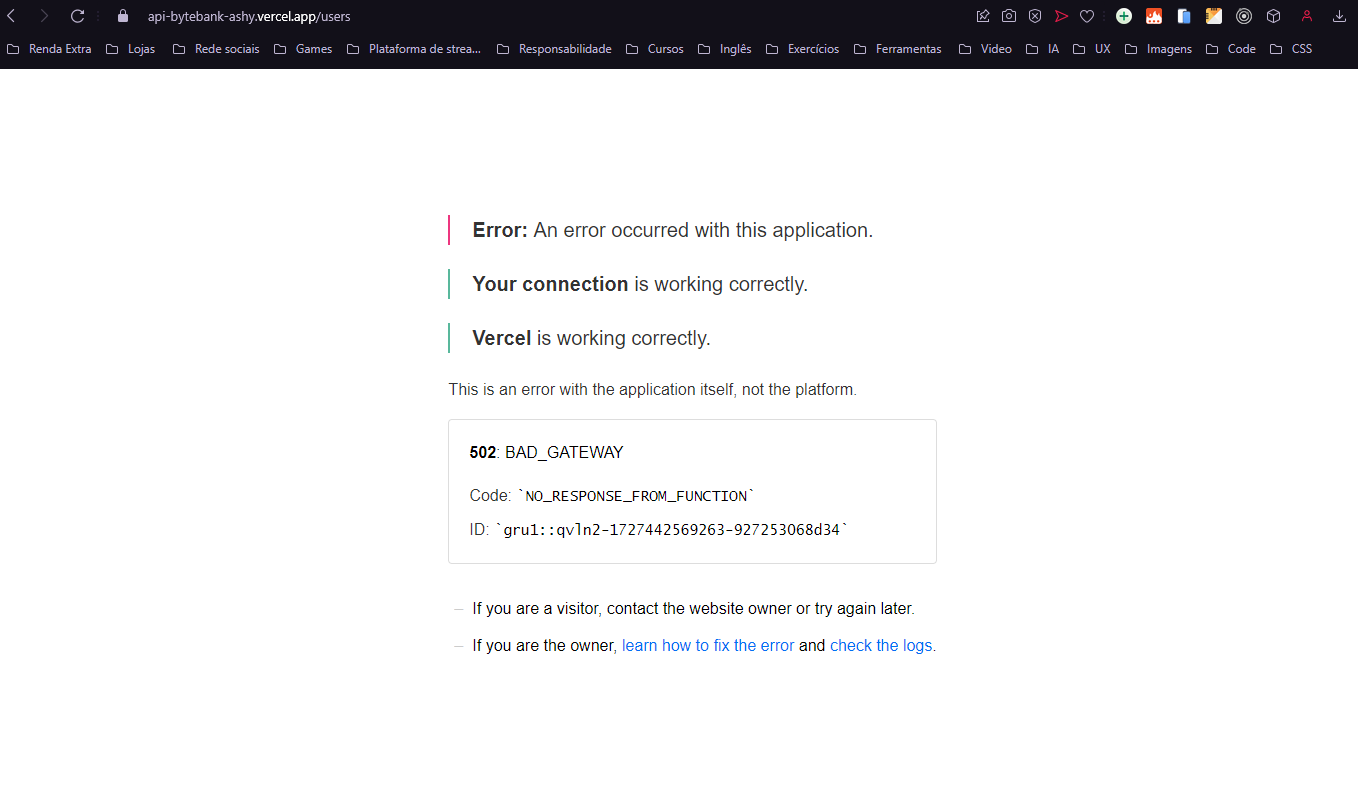Viewport: 1358px width, 798px height.
Task: Open the Ferramentas bookmarks folder
Action: point(898,49)
